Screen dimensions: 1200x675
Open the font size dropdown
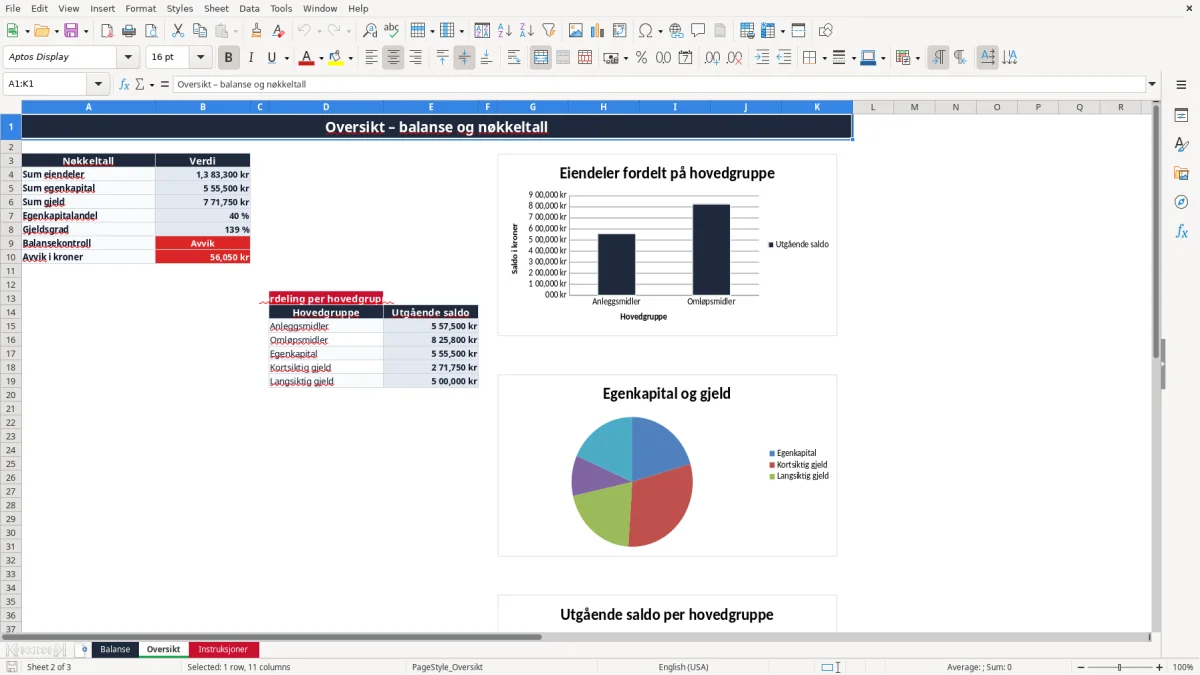point(201,58)
